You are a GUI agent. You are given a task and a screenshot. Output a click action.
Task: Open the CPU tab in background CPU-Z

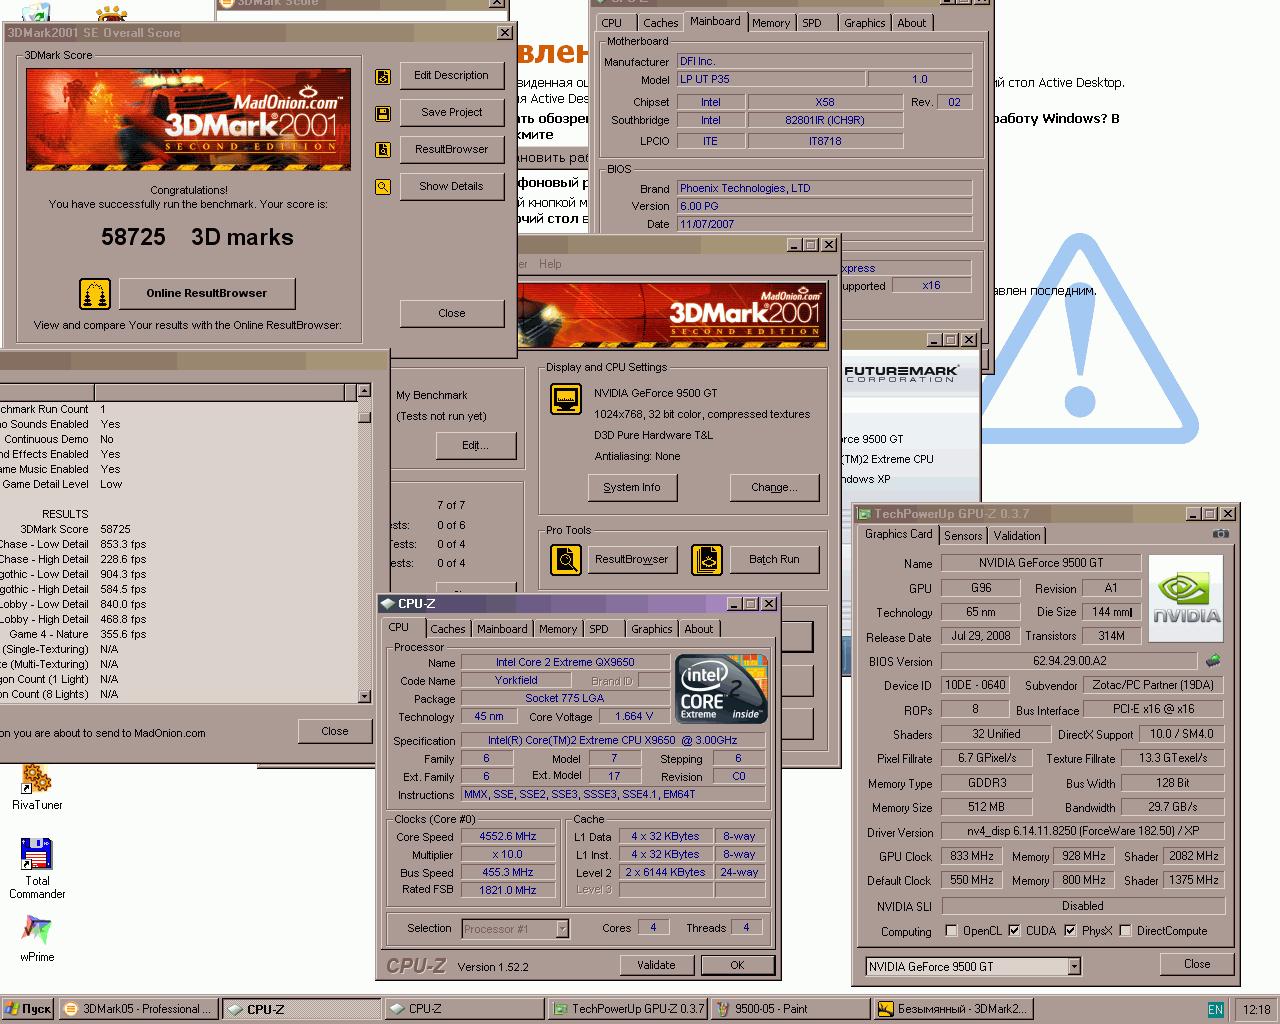tap(611, 23)
